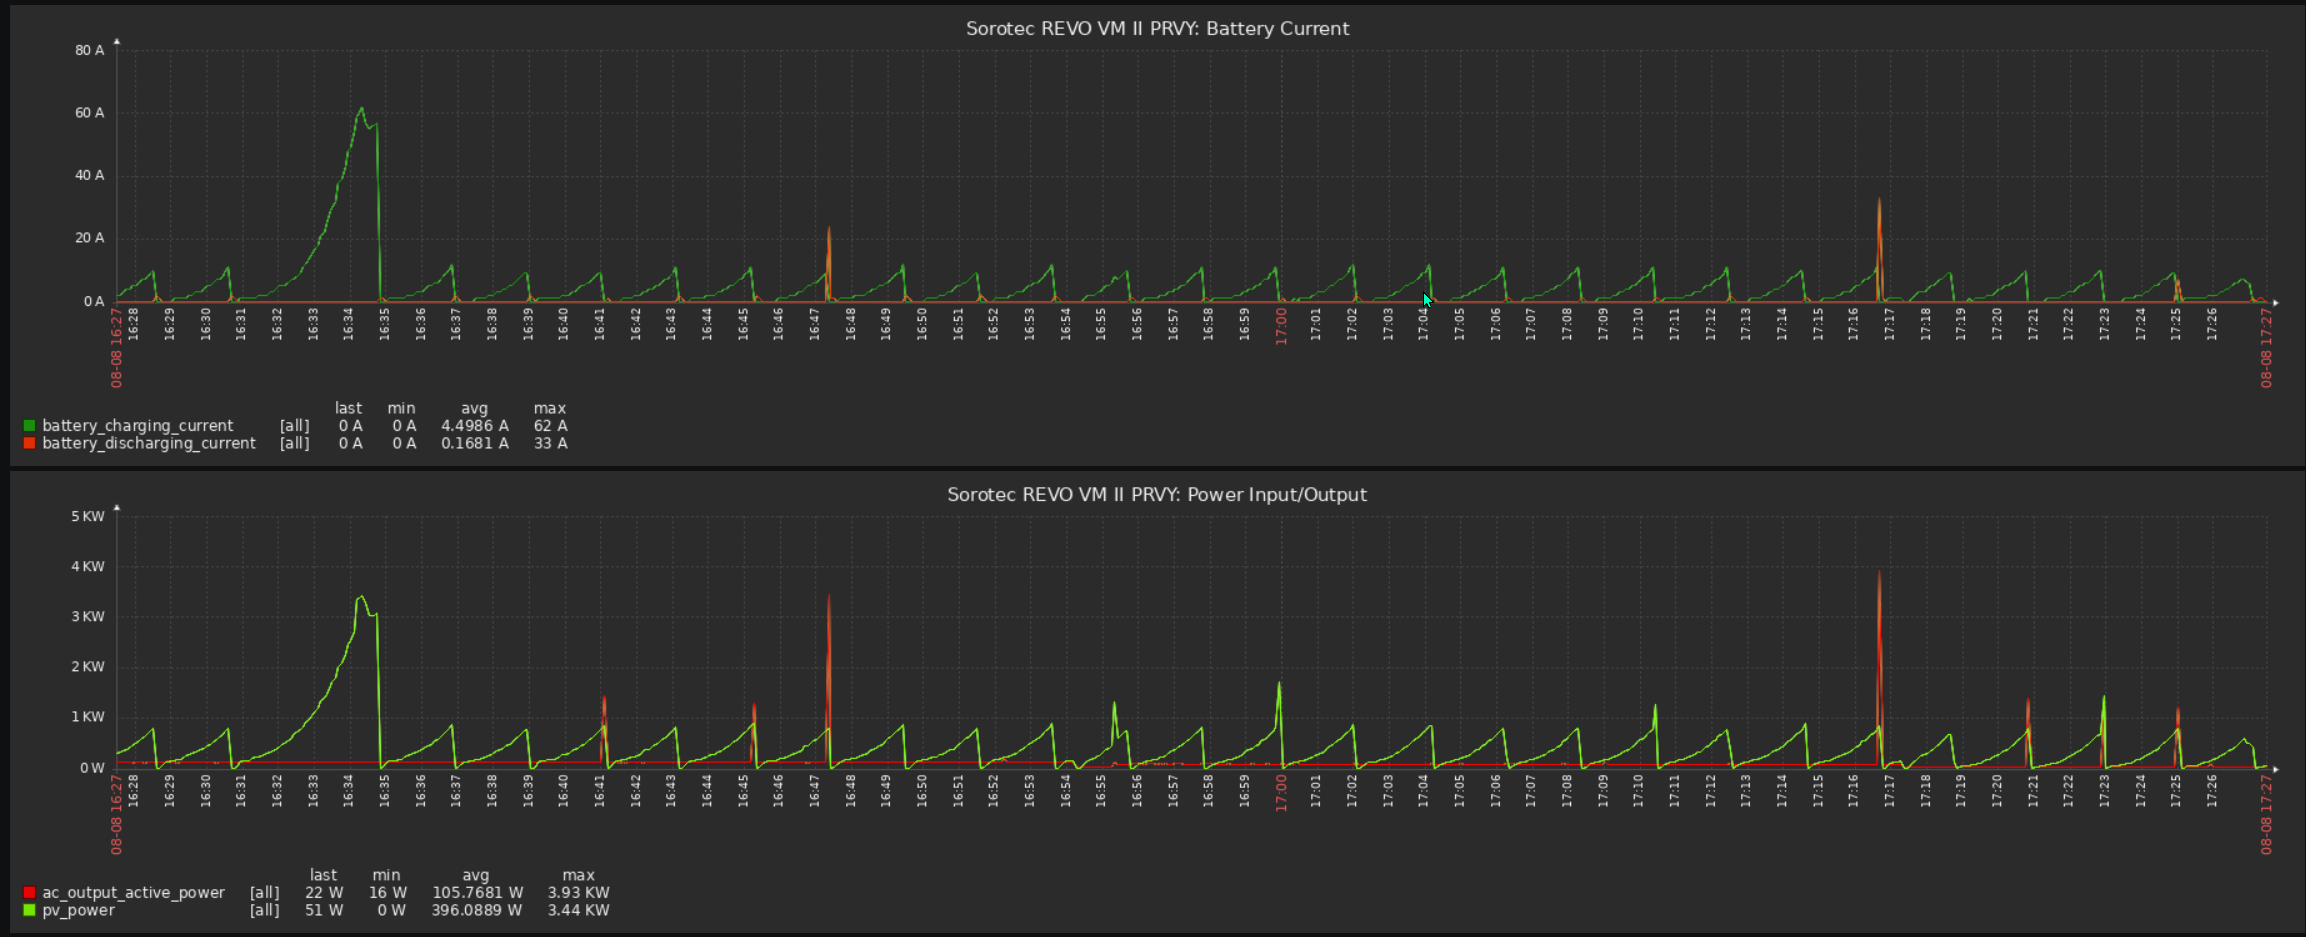
Task: Select the pv_power legend label
Action: tap(78, 910)
